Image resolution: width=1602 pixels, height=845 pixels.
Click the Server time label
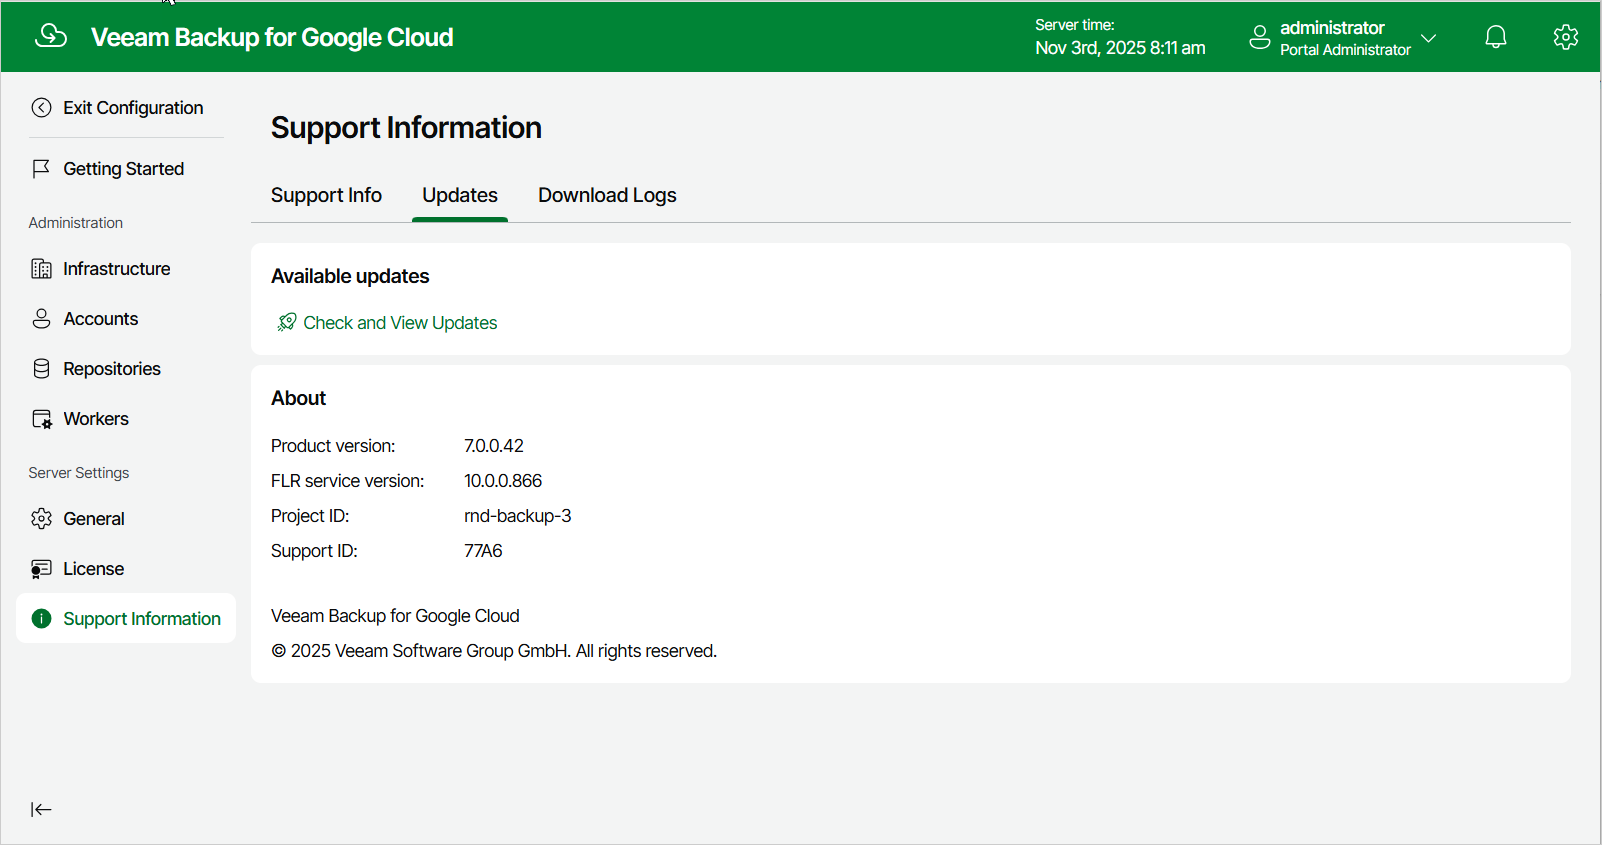pos(1075,25)
